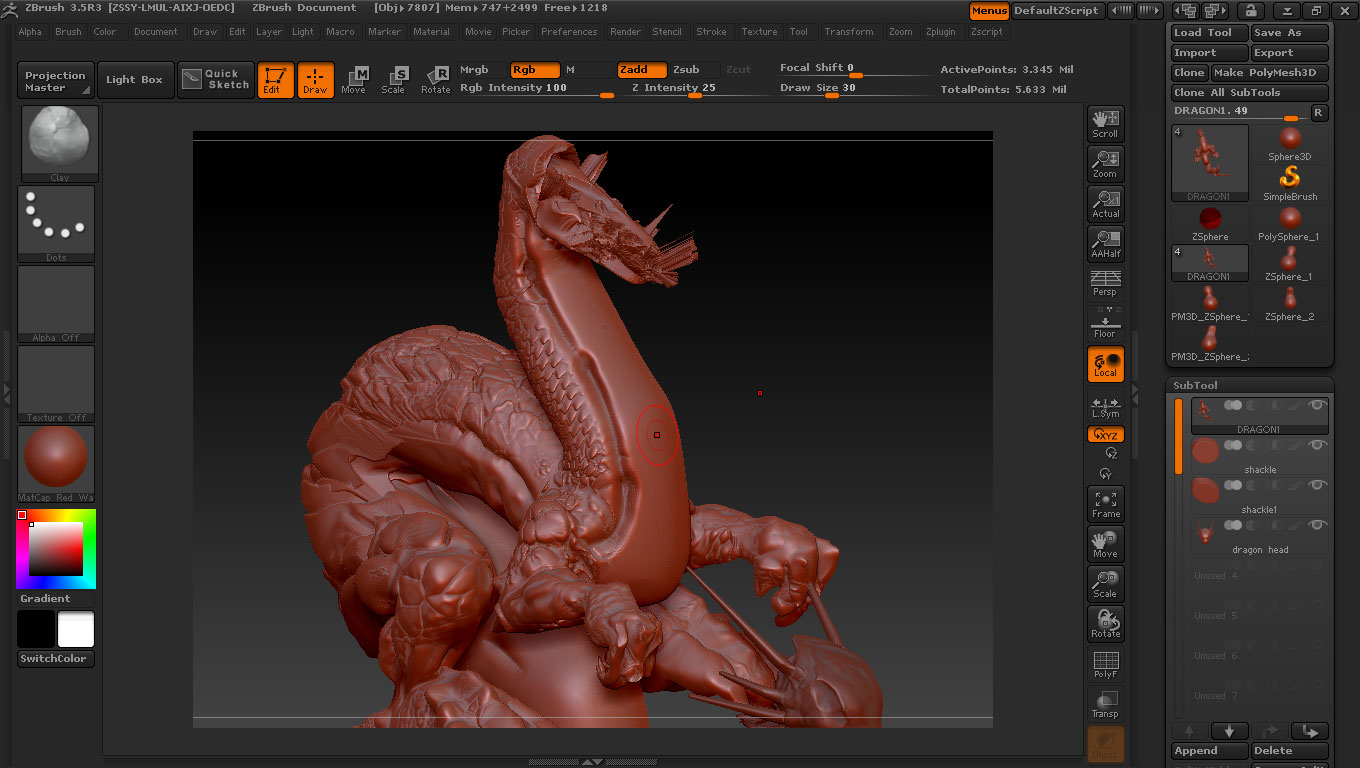Image resolution: width=1360 pixels, height=768 pixels.
Task: Select the Move transform icon in top toolbar
Action: point(353,80)
